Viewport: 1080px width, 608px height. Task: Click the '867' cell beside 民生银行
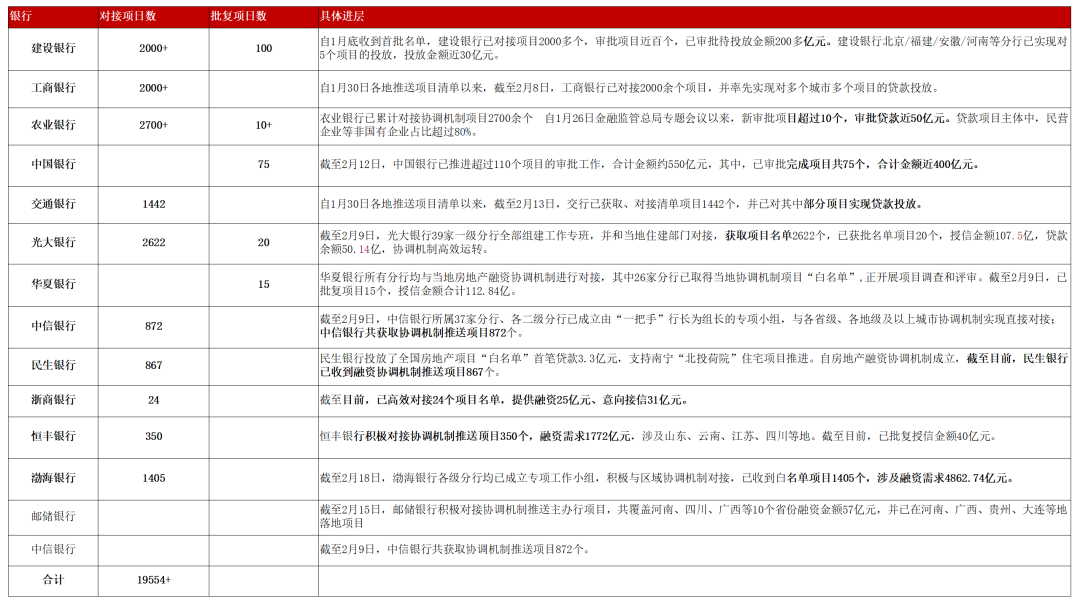(x=154, y=366)
